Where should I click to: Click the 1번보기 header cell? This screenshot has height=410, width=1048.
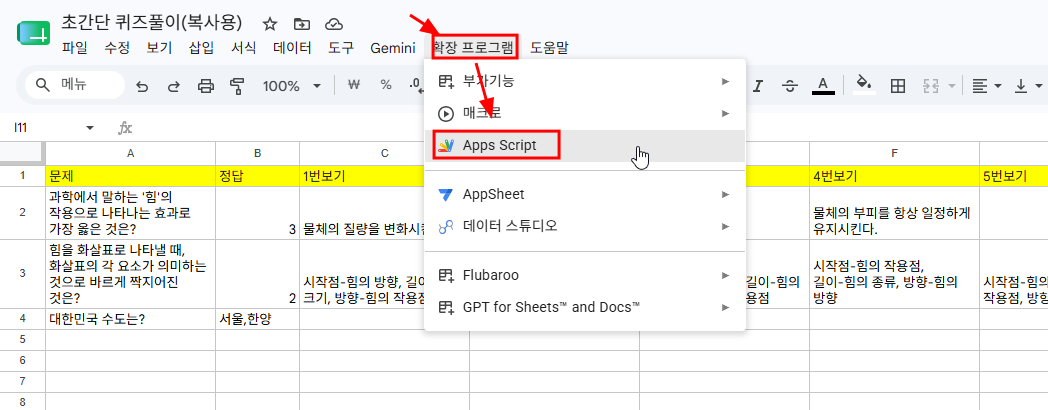pyautogui.click(x=363, y=176)
